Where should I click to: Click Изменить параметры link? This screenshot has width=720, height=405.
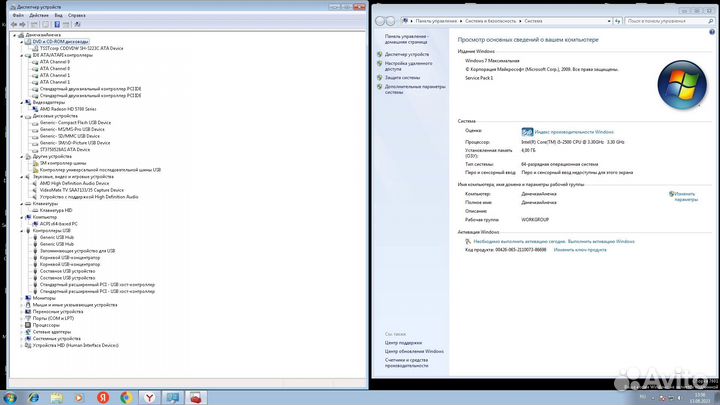(686, 197)
